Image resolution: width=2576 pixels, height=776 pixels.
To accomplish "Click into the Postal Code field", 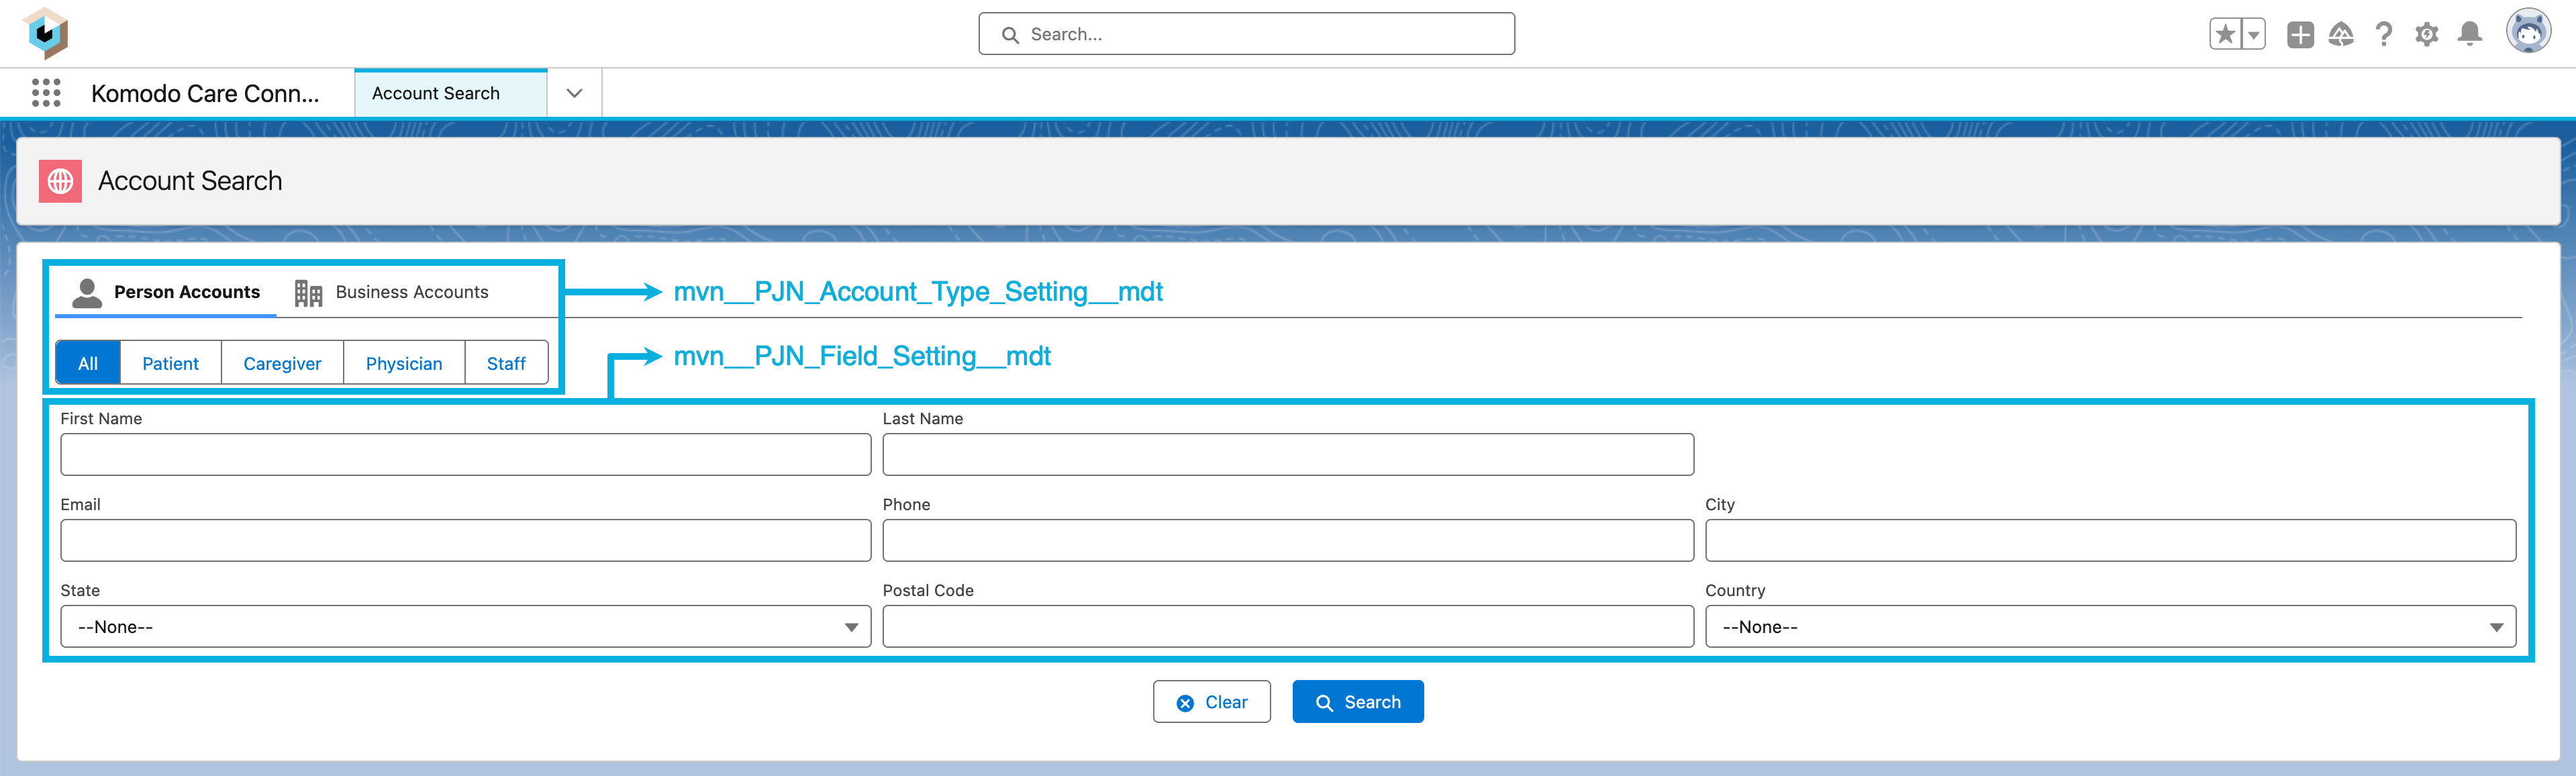I will [1288, 626].
